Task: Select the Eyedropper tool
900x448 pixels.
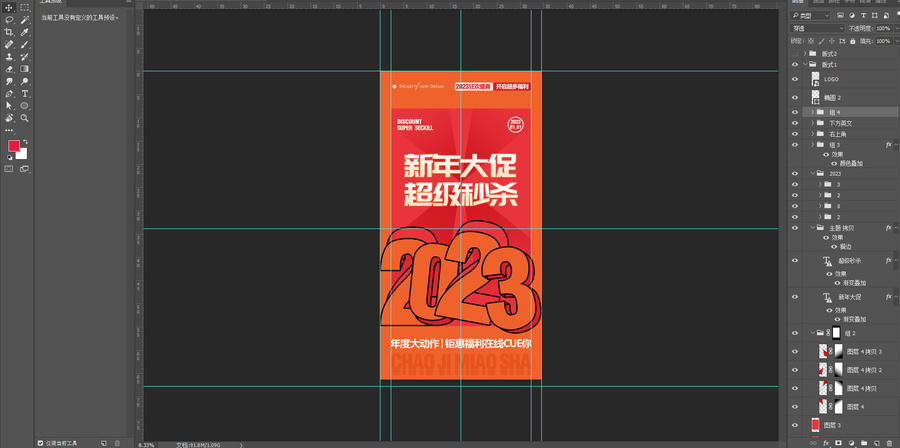Action: point(25,32)
